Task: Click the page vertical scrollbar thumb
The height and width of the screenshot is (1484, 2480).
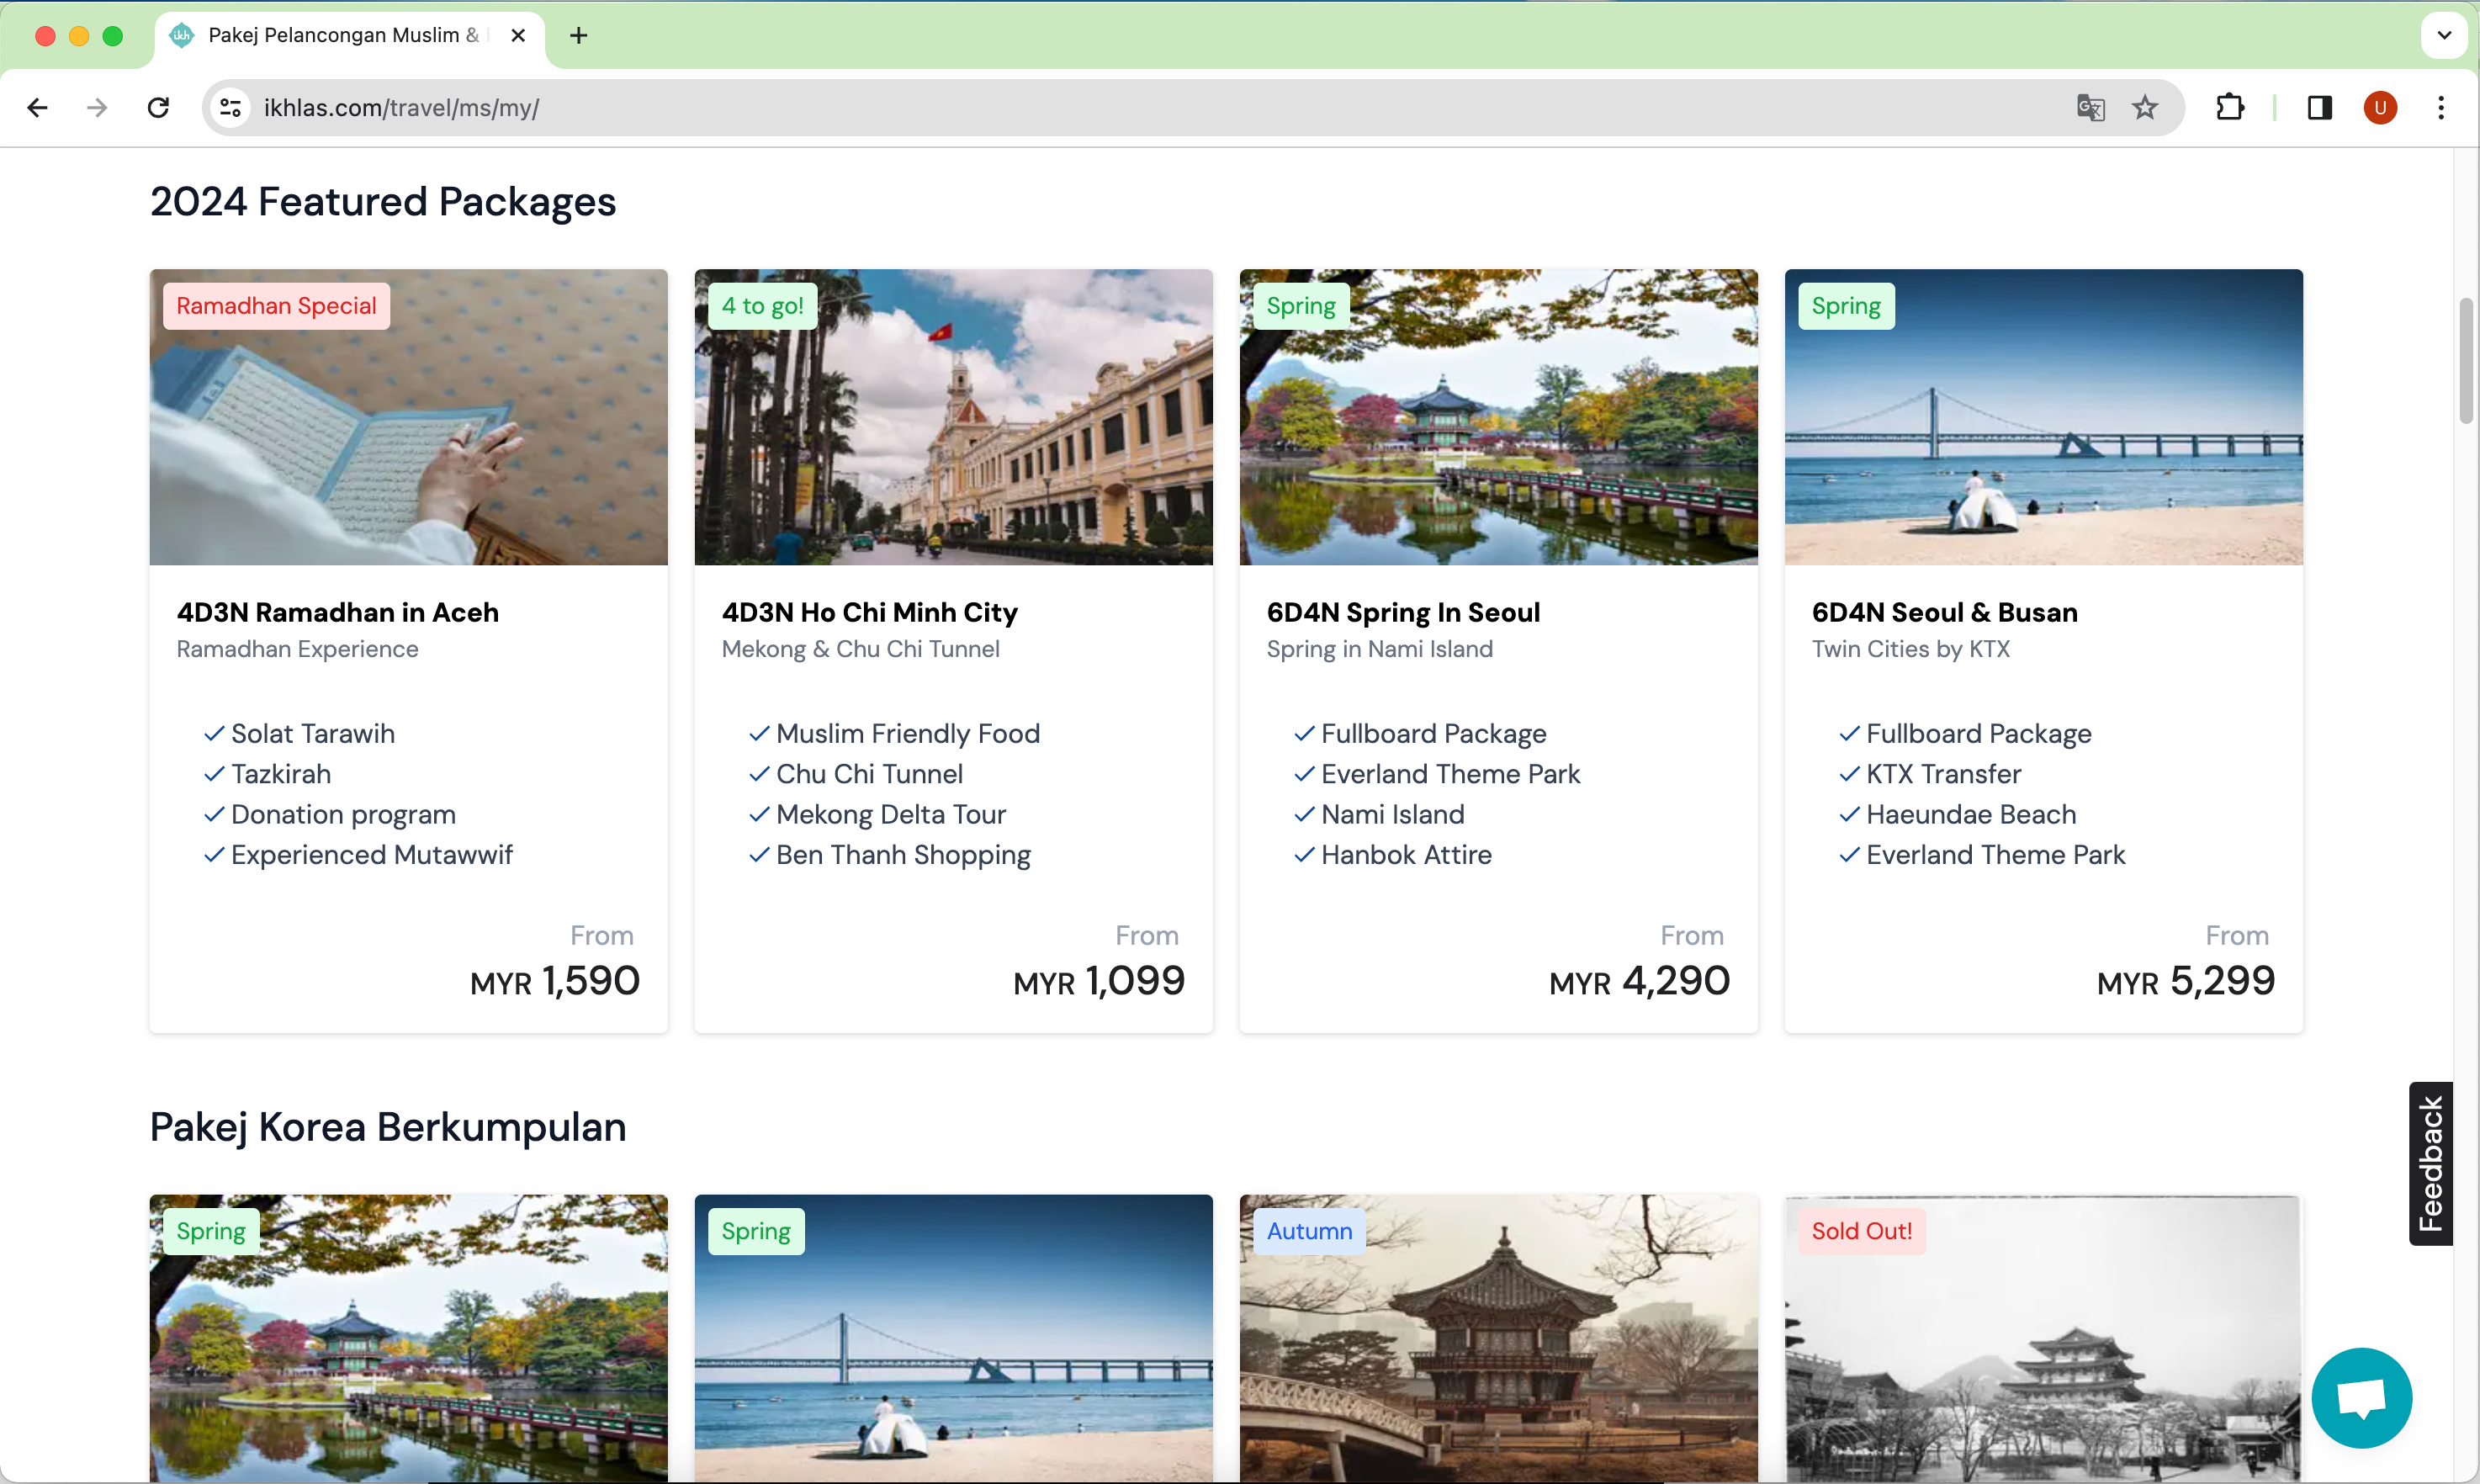Action: click(x=2466, y=360)
